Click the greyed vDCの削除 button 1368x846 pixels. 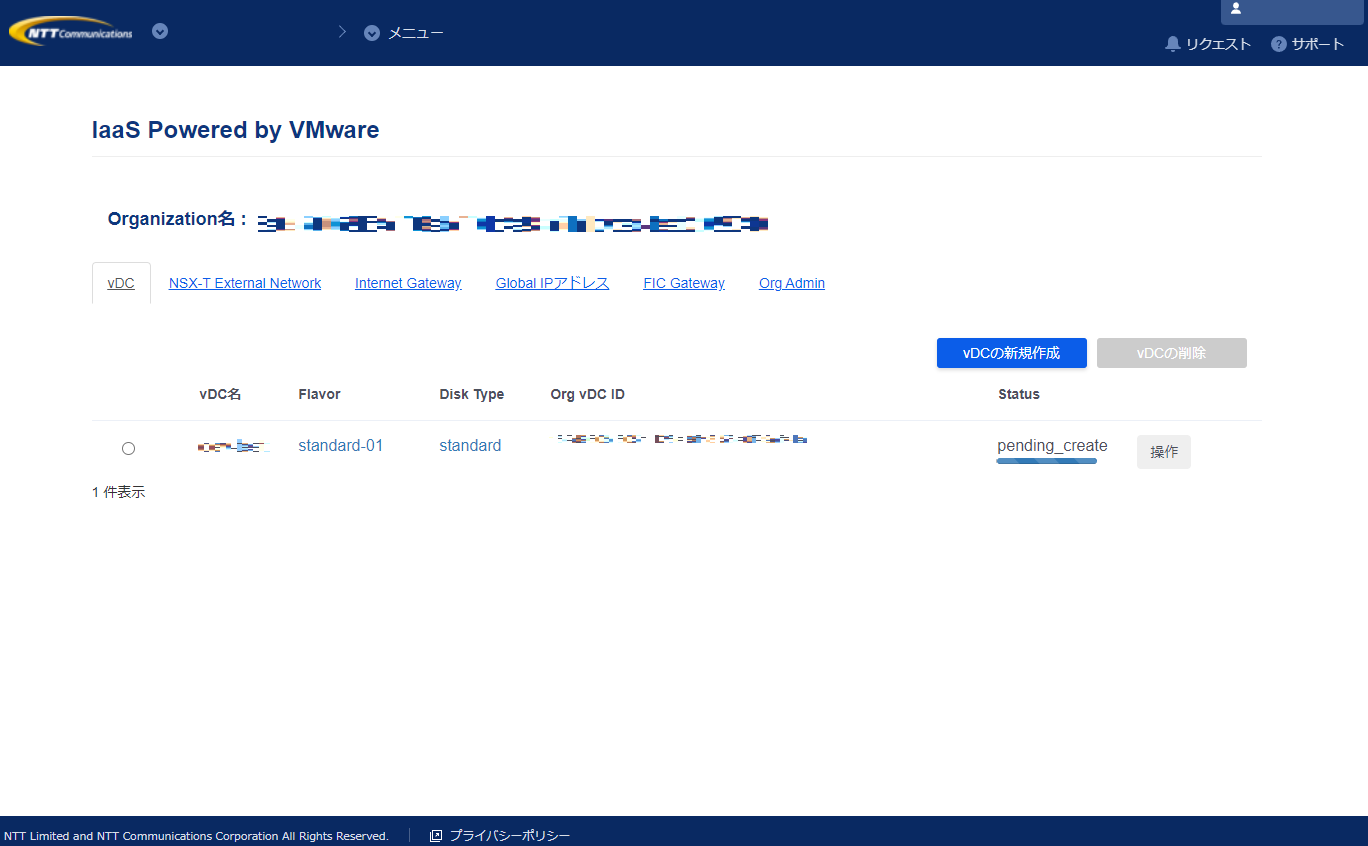point(1172,353)
